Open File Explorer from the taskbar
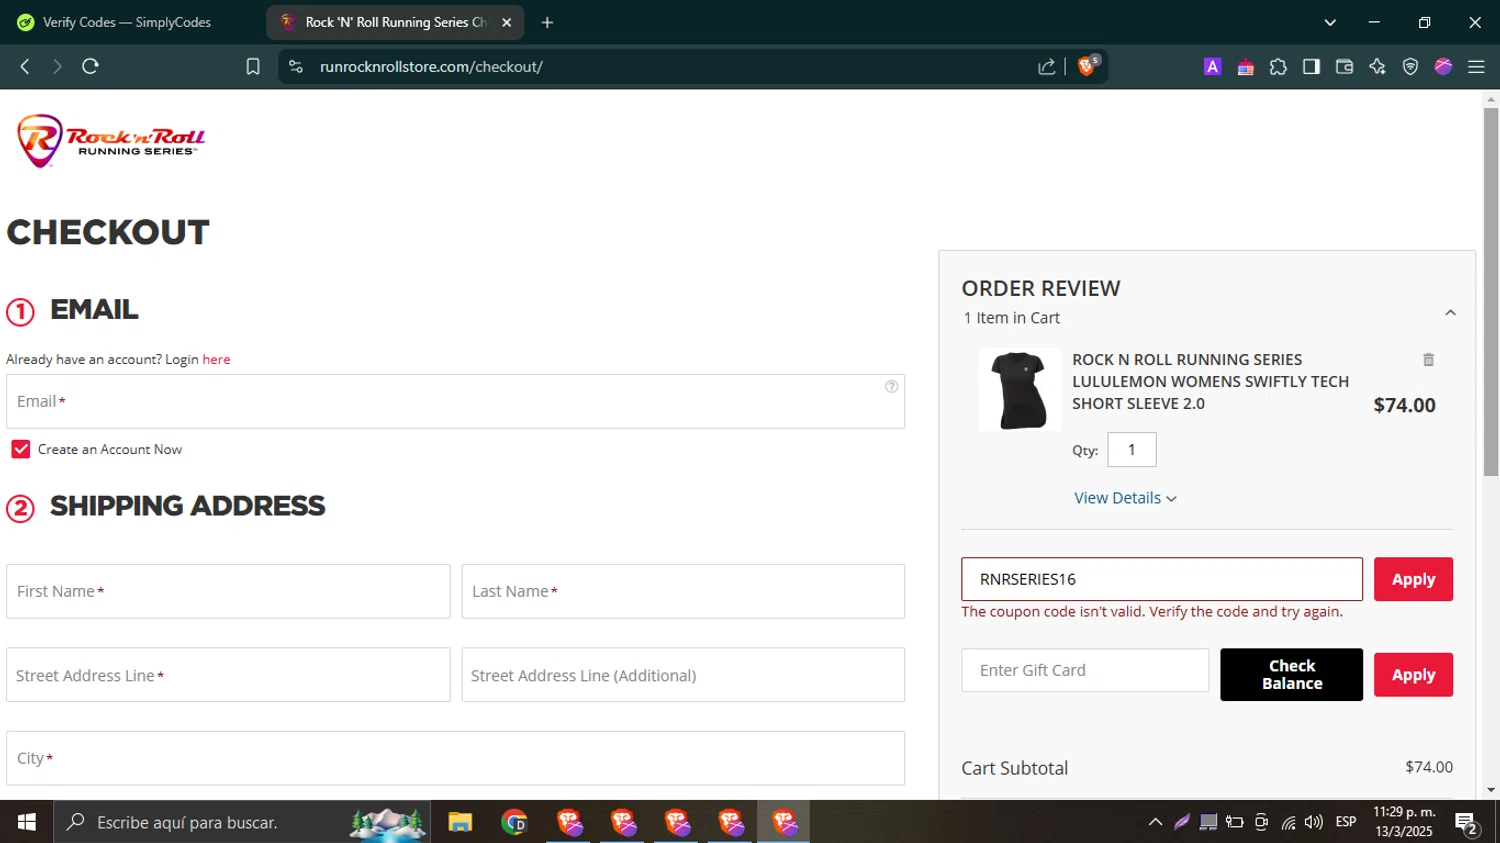The width and height of the screenshot is (1500, 843). 460,822
